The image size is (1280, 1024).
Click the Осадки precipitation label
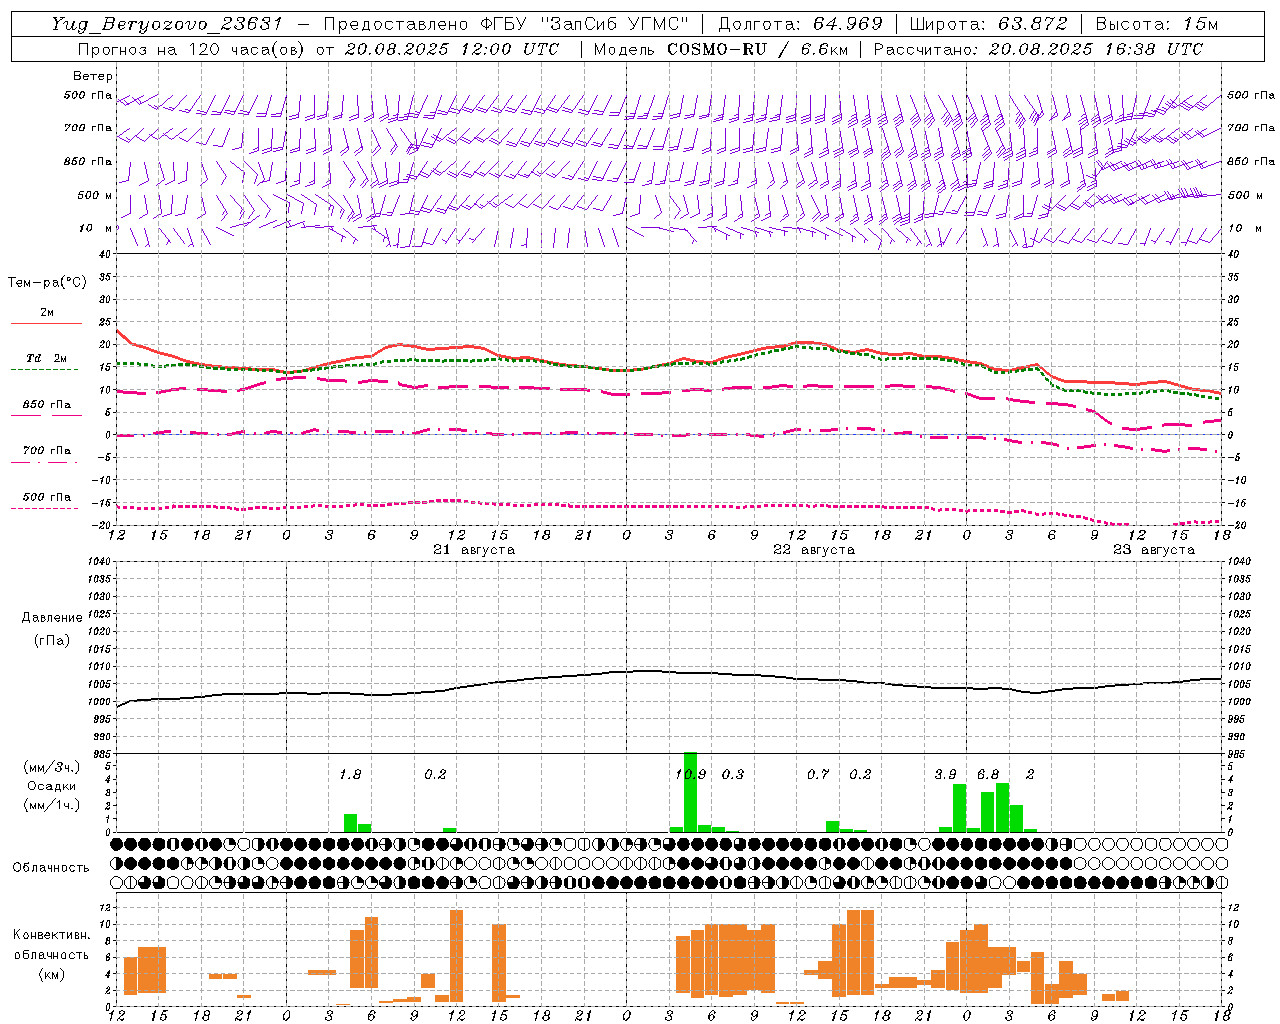point(52,786)
